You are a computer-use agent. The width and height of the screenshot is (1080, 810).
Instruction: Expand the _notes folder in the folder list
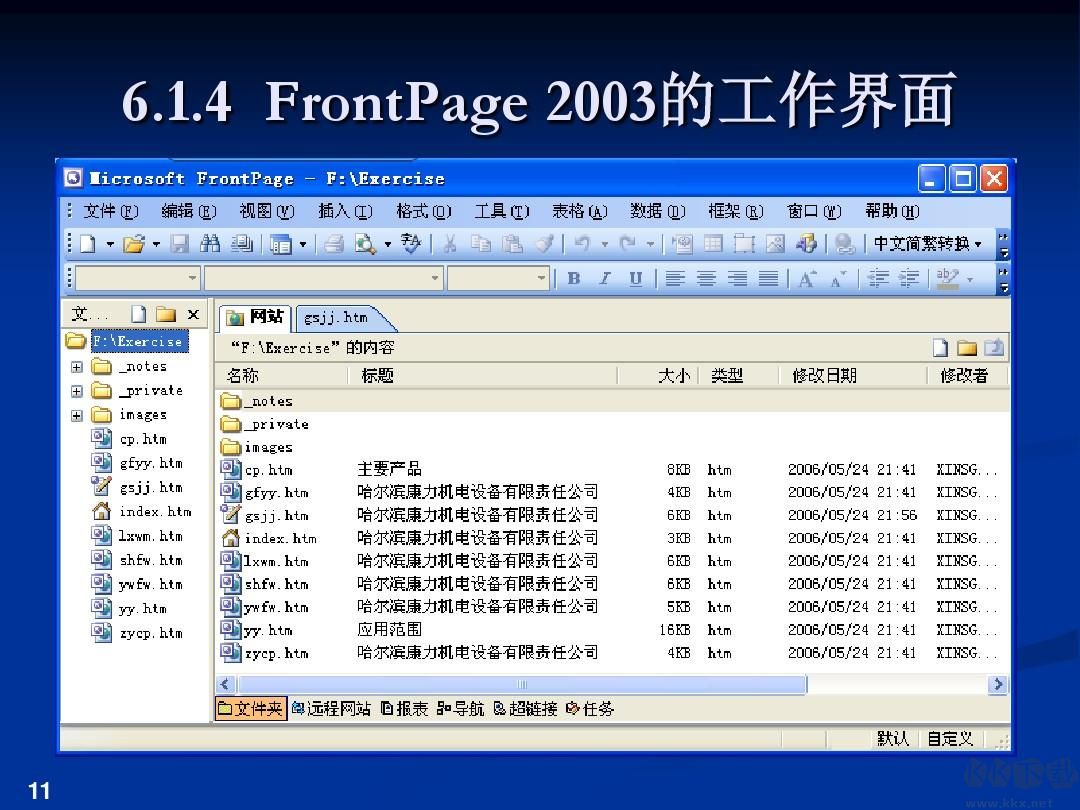pos(77,366)
